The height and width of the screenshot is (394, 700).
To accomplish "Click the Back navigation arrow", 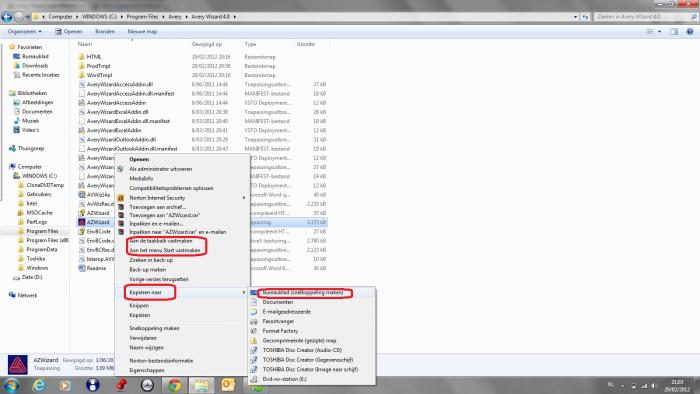I will coord(7,17).
